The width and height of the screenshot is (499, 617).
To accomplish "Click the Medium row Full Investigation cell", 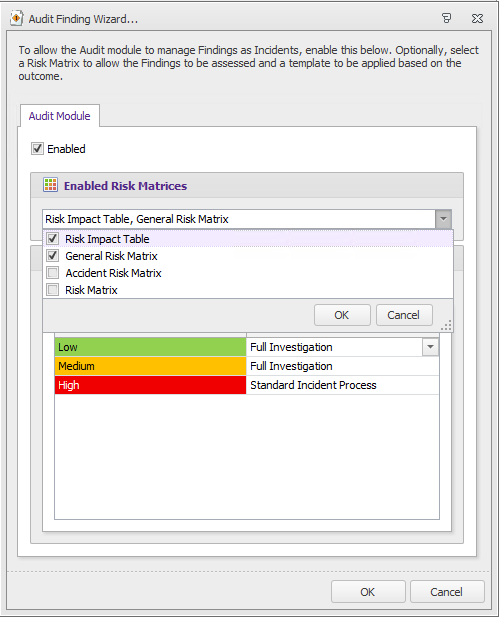I will [342, 366].
